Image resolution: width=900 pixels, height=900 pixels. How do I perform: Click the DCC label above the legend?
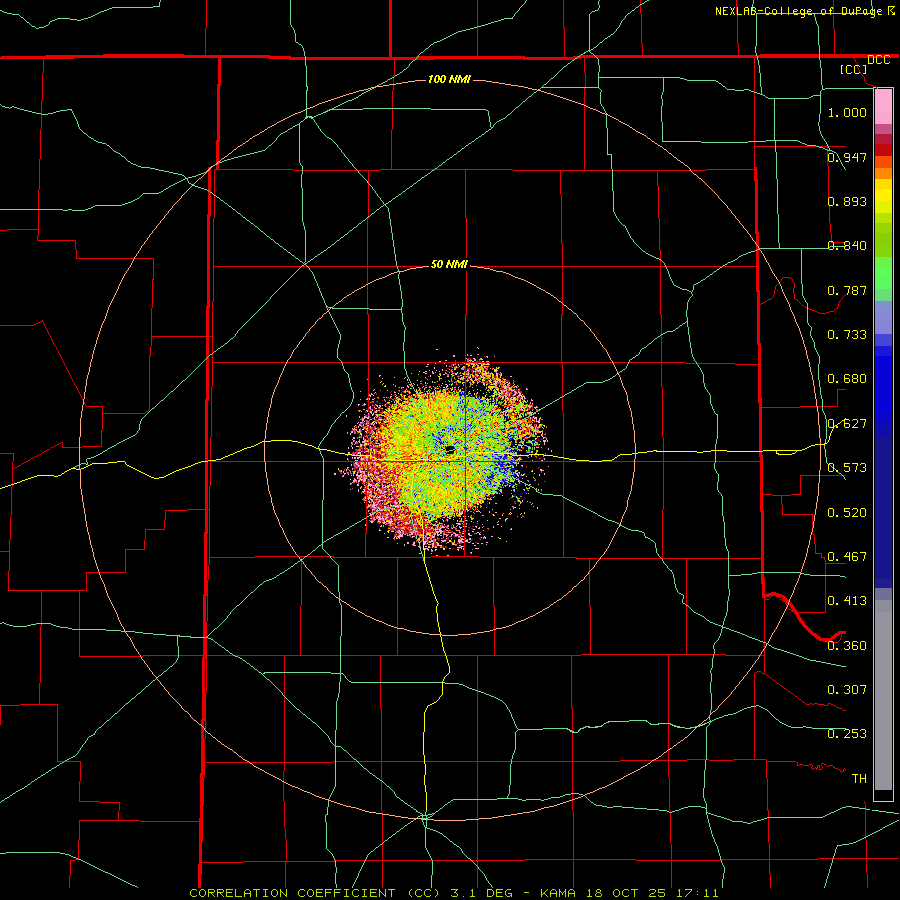pos(878,60)
